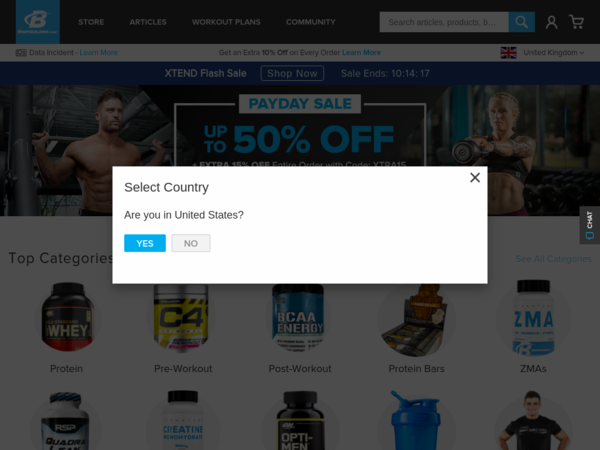Open Data Incident Learn More link
The image size is (600, 450).
pos(99,53)
